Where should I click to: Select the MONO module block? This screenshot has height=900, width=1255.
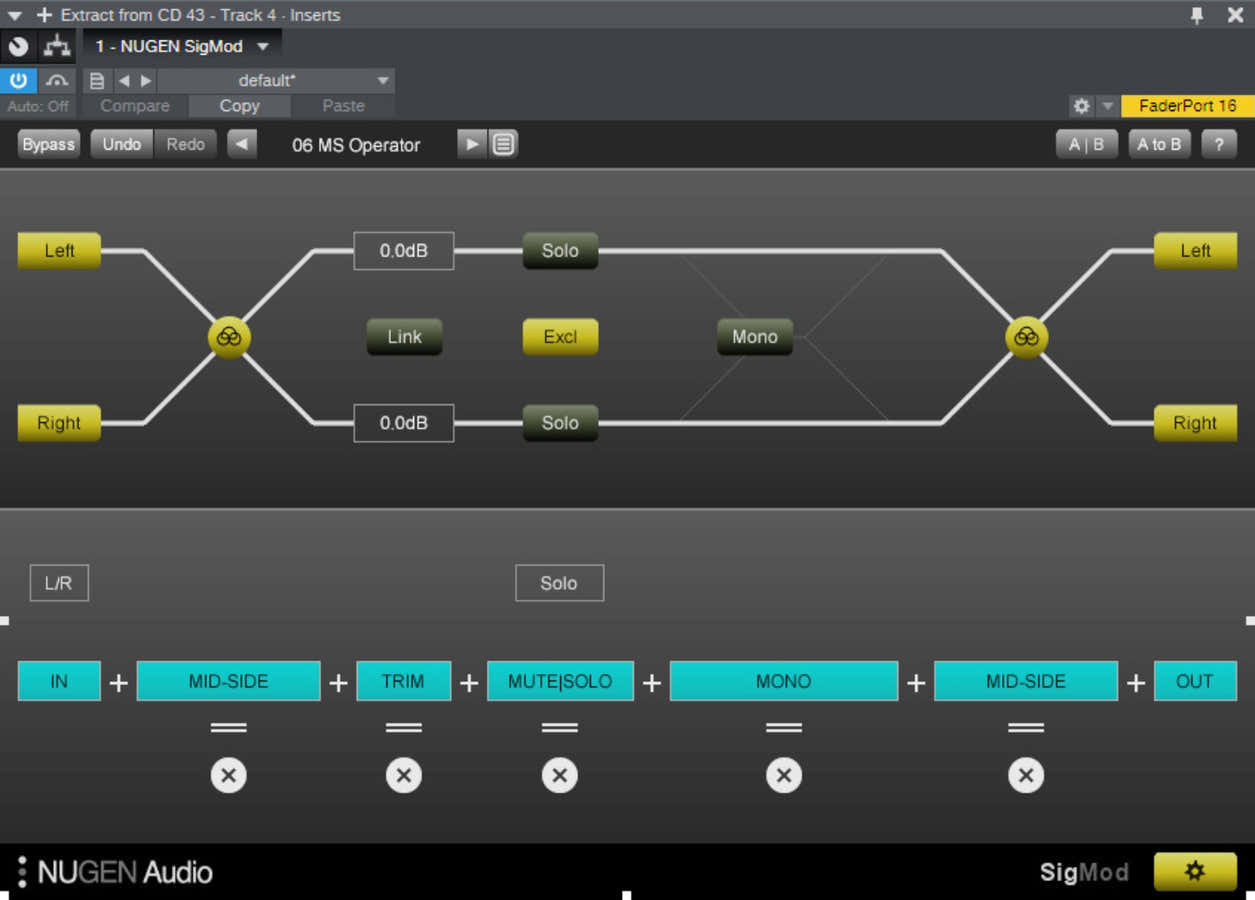pyautogui.click(x=784, y=681)
